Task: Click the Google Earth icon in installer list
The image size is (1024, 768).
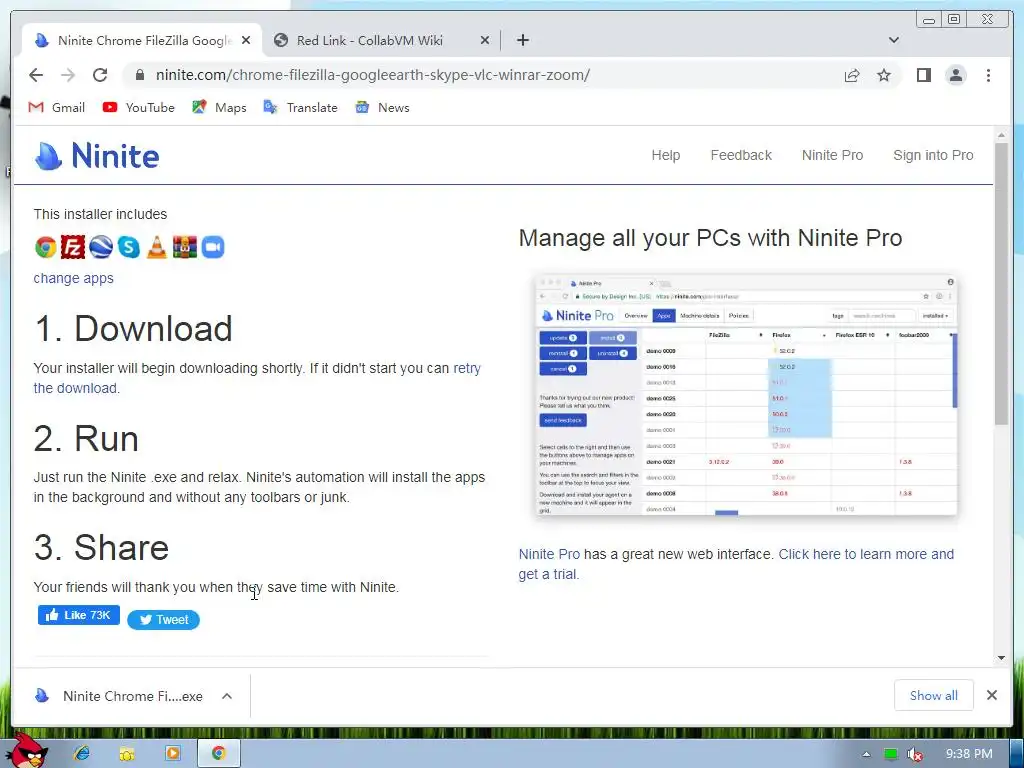Action: tap(101, 248)
